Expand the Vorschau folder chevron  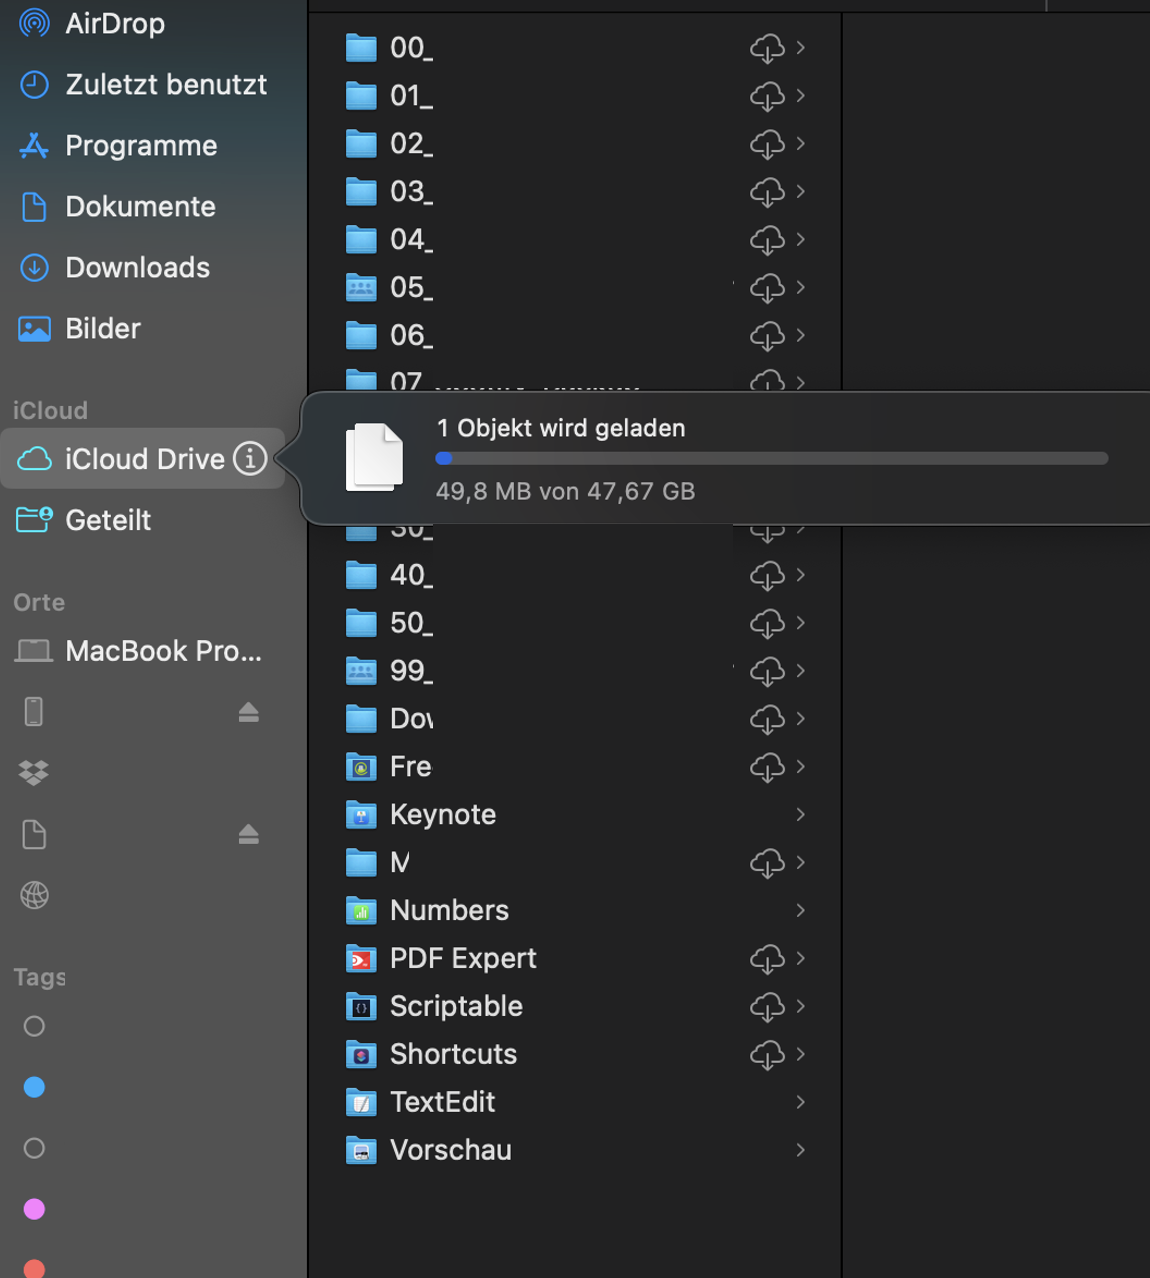coord(800,1150)
